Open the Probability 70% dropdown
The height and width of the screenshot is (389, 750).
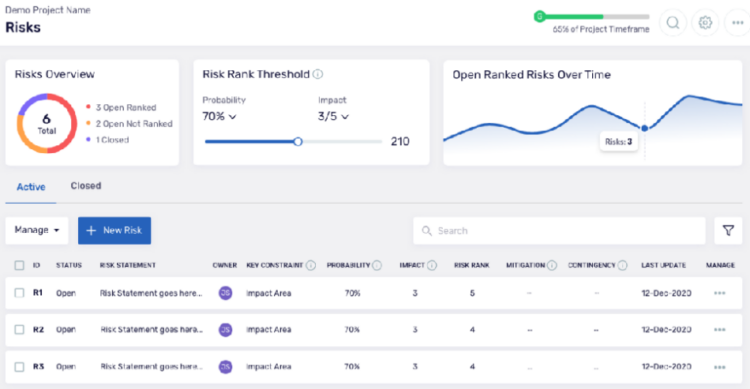click(x=219, y=116)
